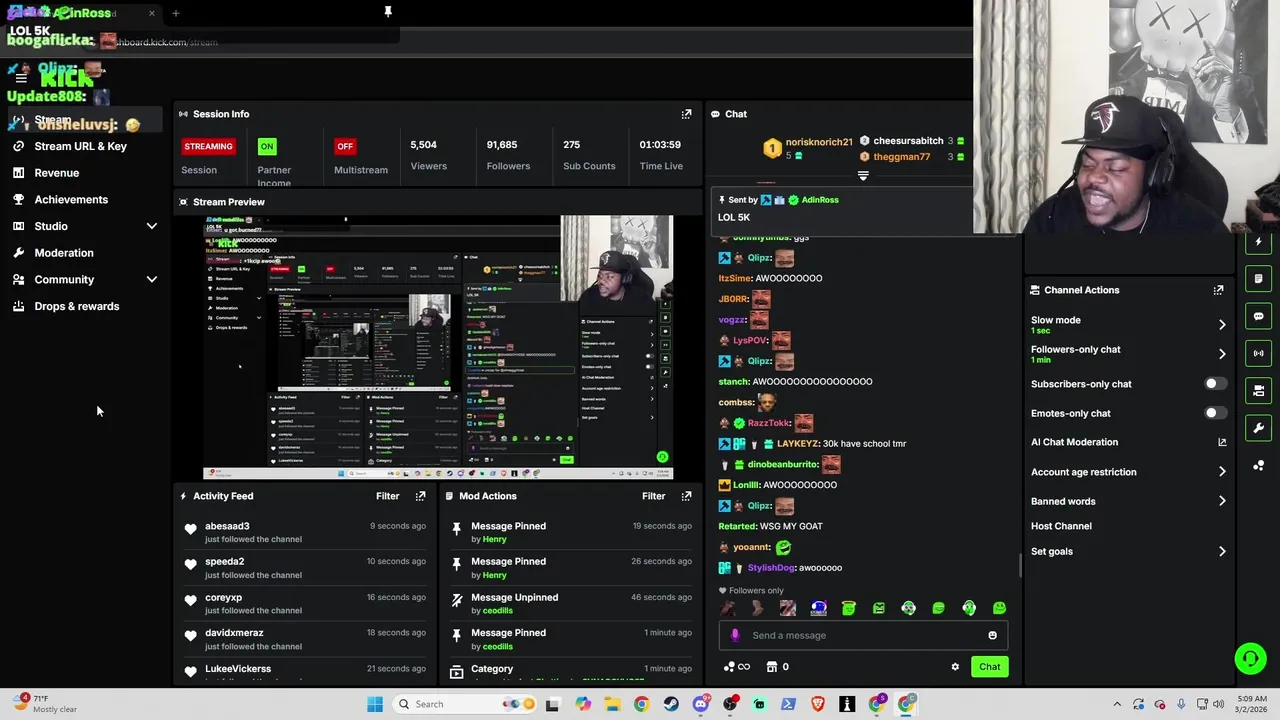Pop out the Activity Feed panel
This screenshot has height=720, width=1280.
click(x=420, y=496)
